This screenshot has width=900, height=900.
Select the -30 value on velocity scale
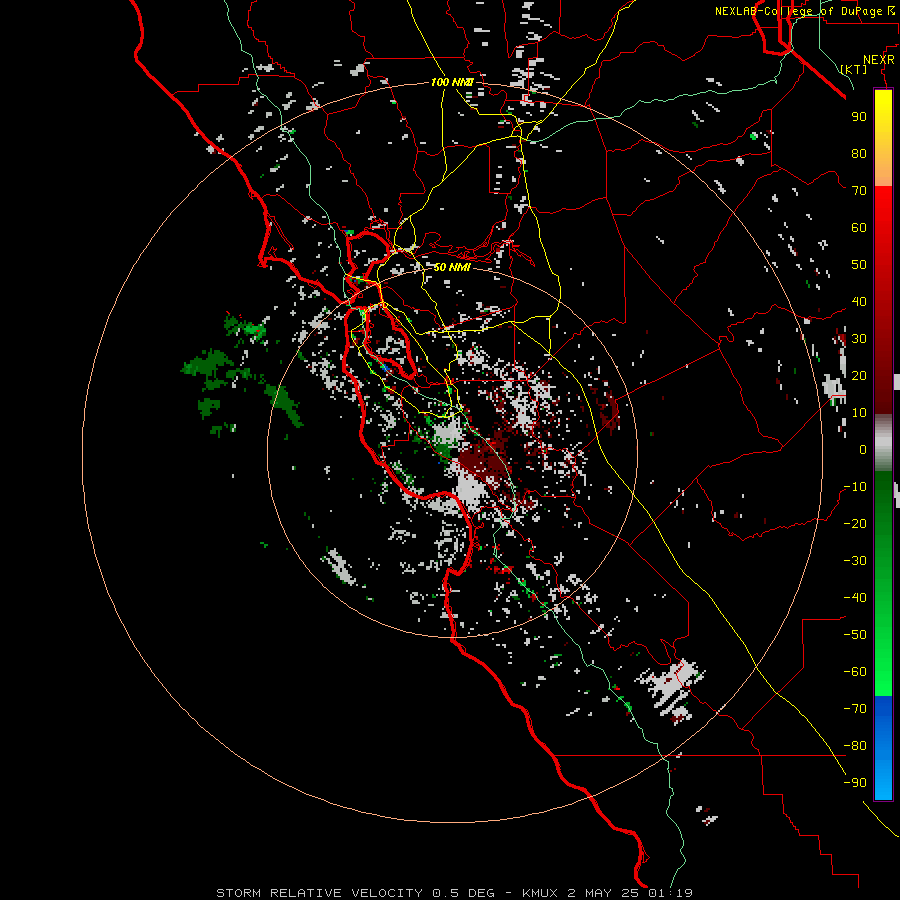(x=855, y=561)
